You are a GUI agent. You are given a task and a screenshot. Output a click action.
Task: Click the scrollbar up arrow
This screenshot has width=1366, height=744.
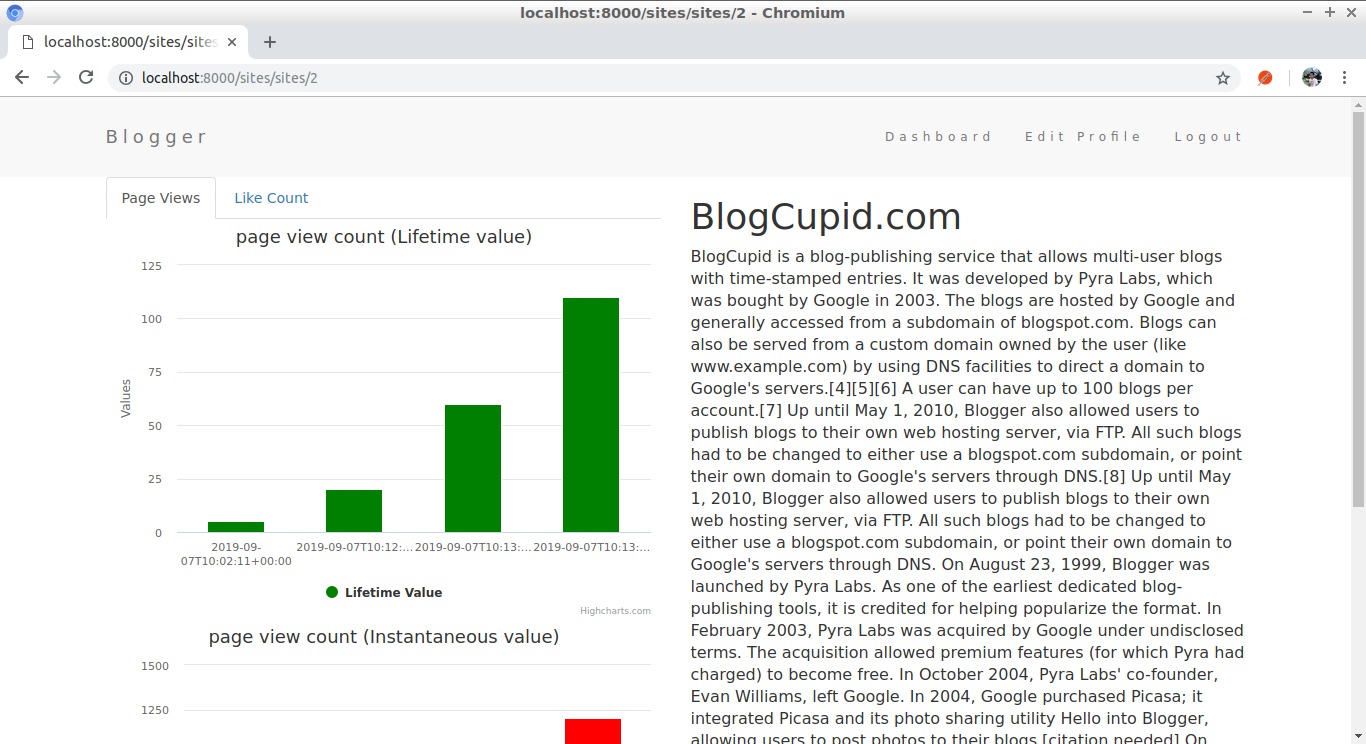[1358, 104]
